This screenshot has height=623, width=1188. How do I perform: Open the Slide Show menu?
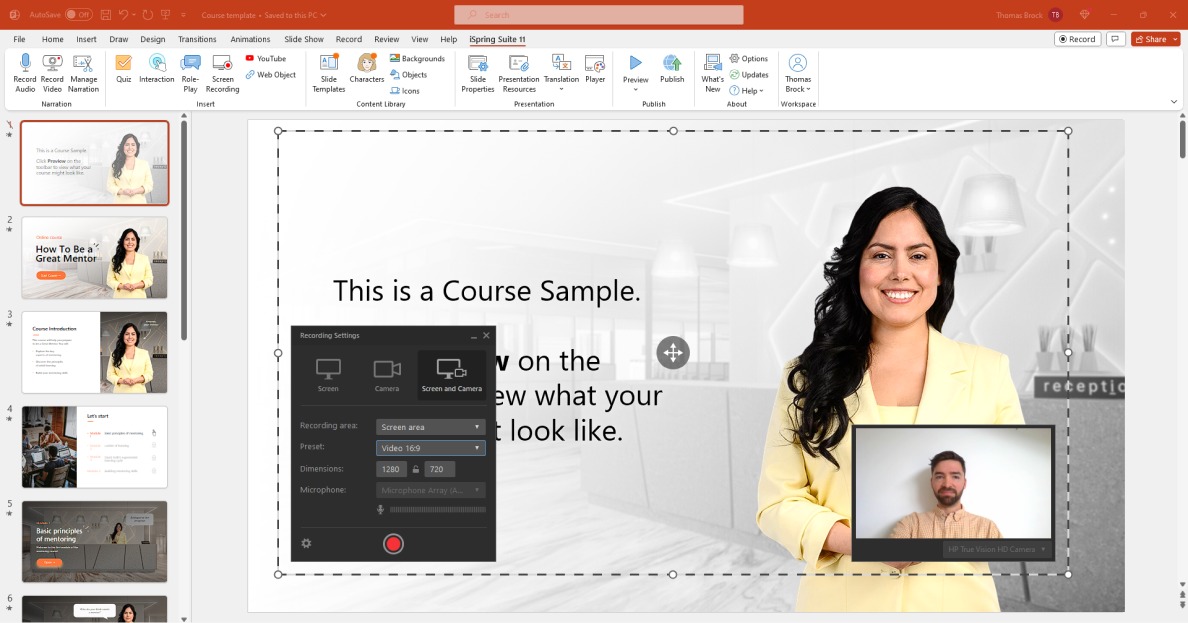pos(303,39)
